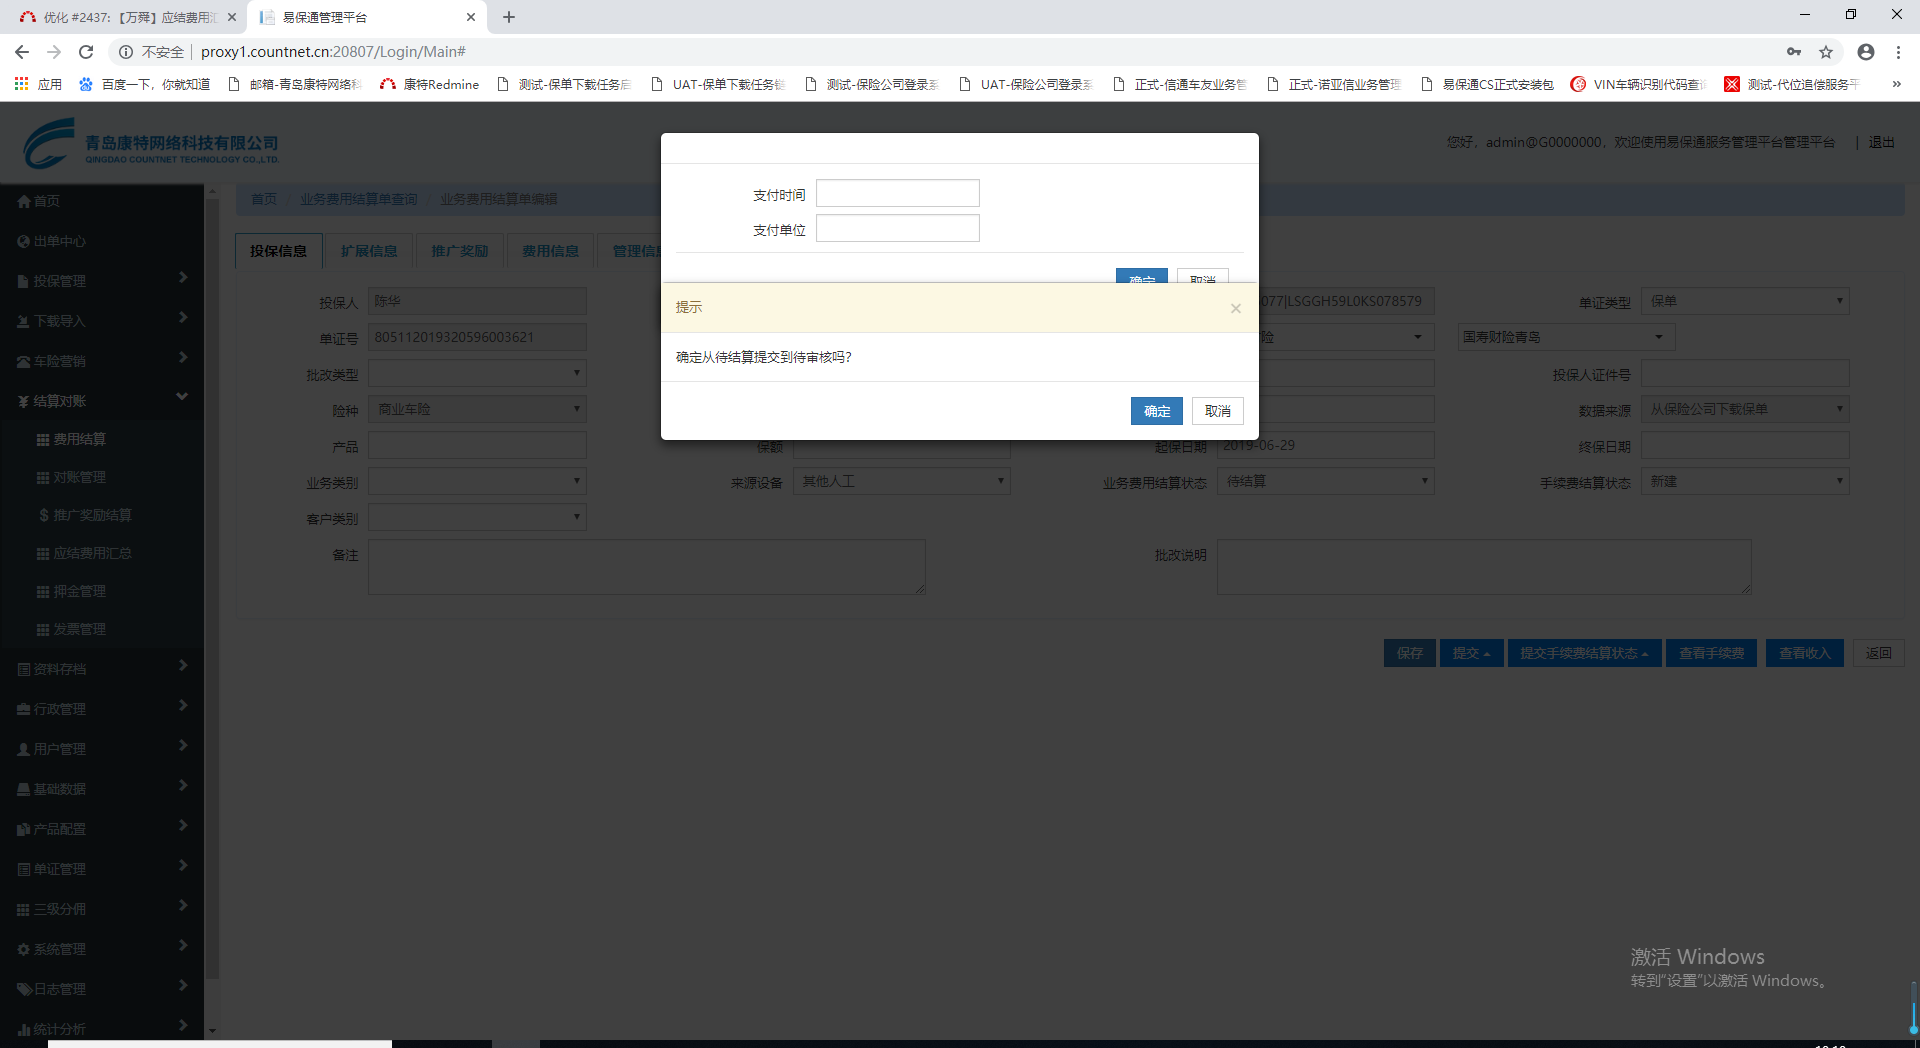The height and width of the screenshot is (1048, 1920).
Task: Expand the 统计分析 sidebar menu
Action: (x=102, y=1028)
